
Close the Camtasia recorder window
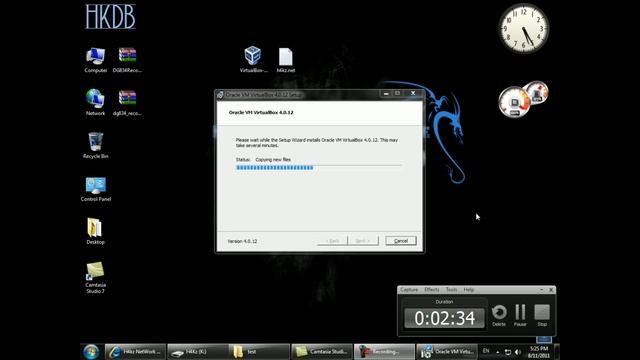pyautogui.click(x=551, y=289)
